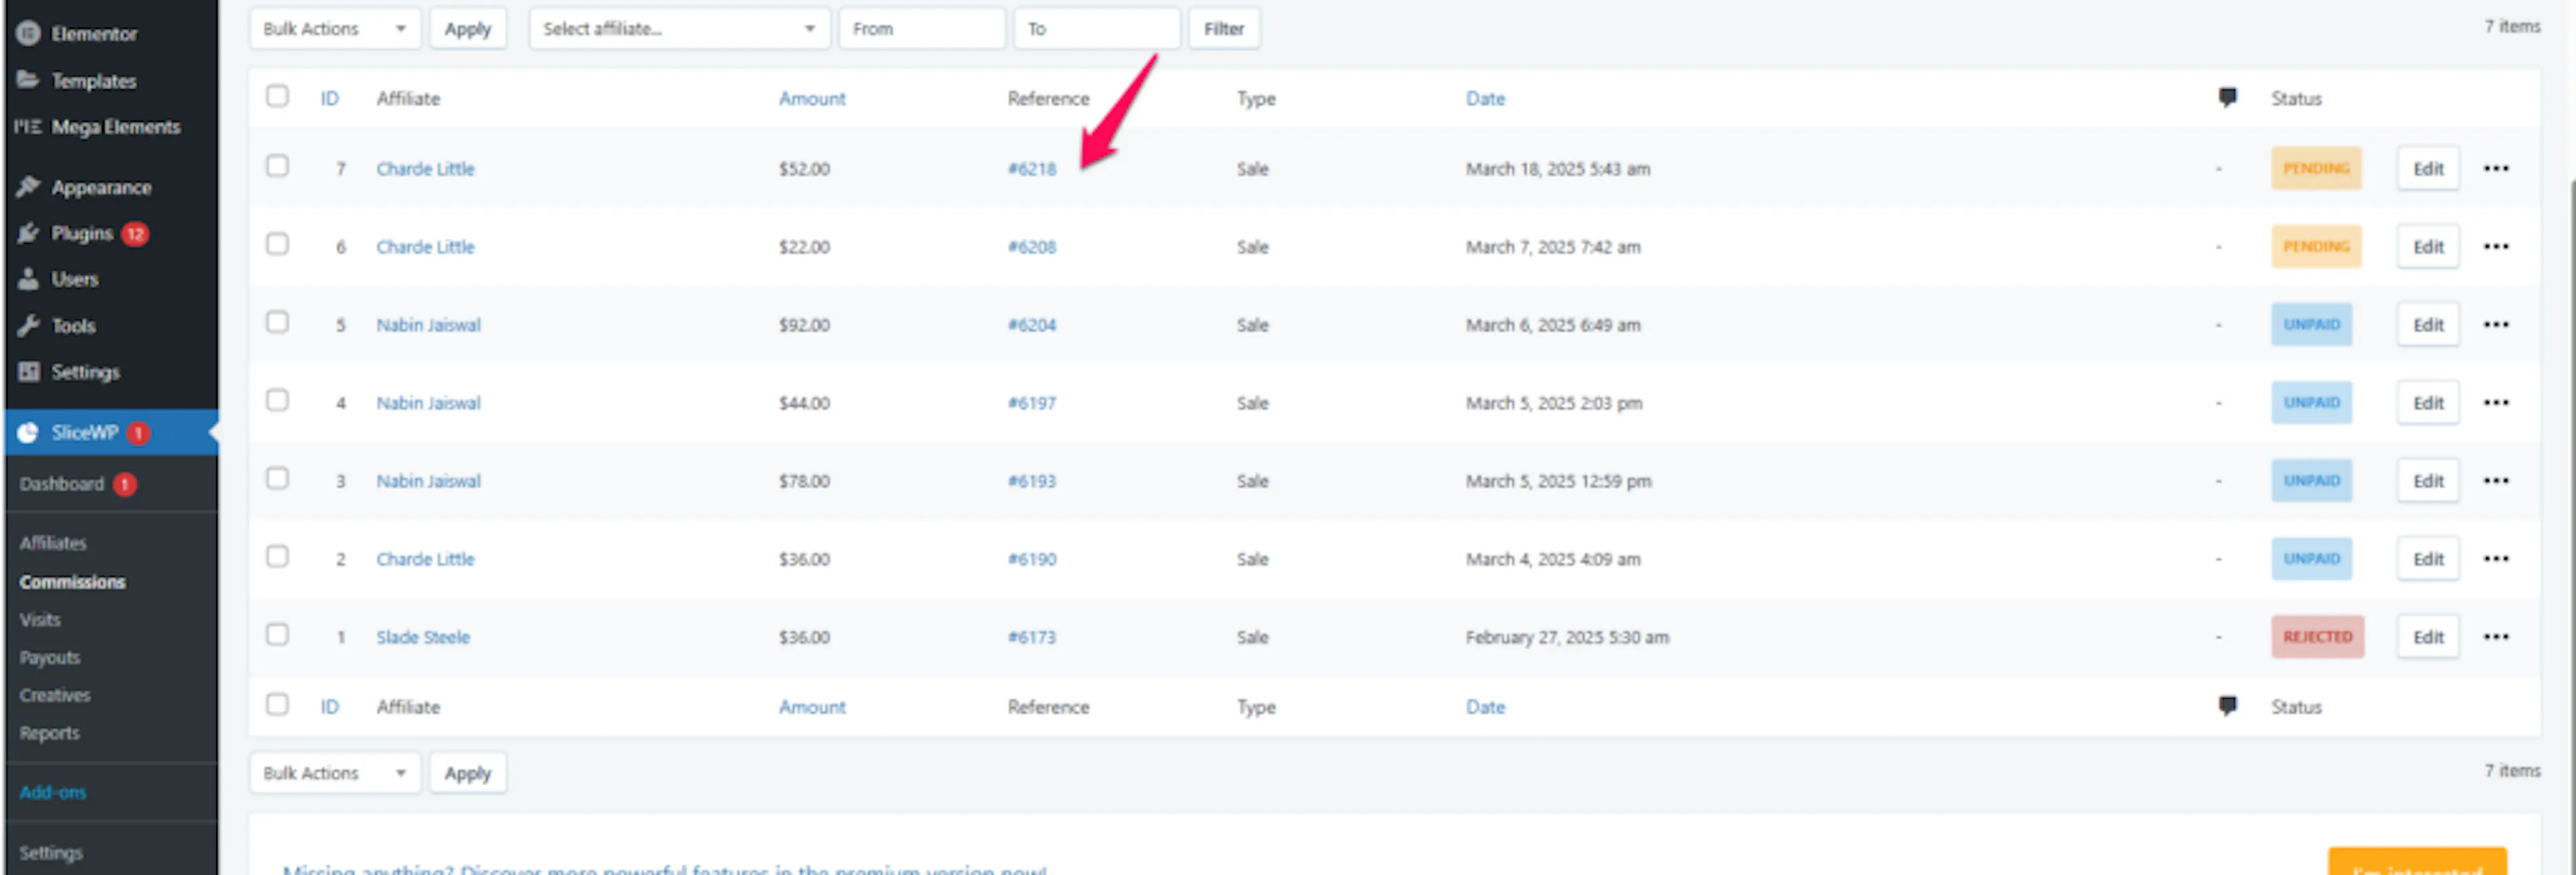
Task: Click the Filter button
Action: (1224, 29)
